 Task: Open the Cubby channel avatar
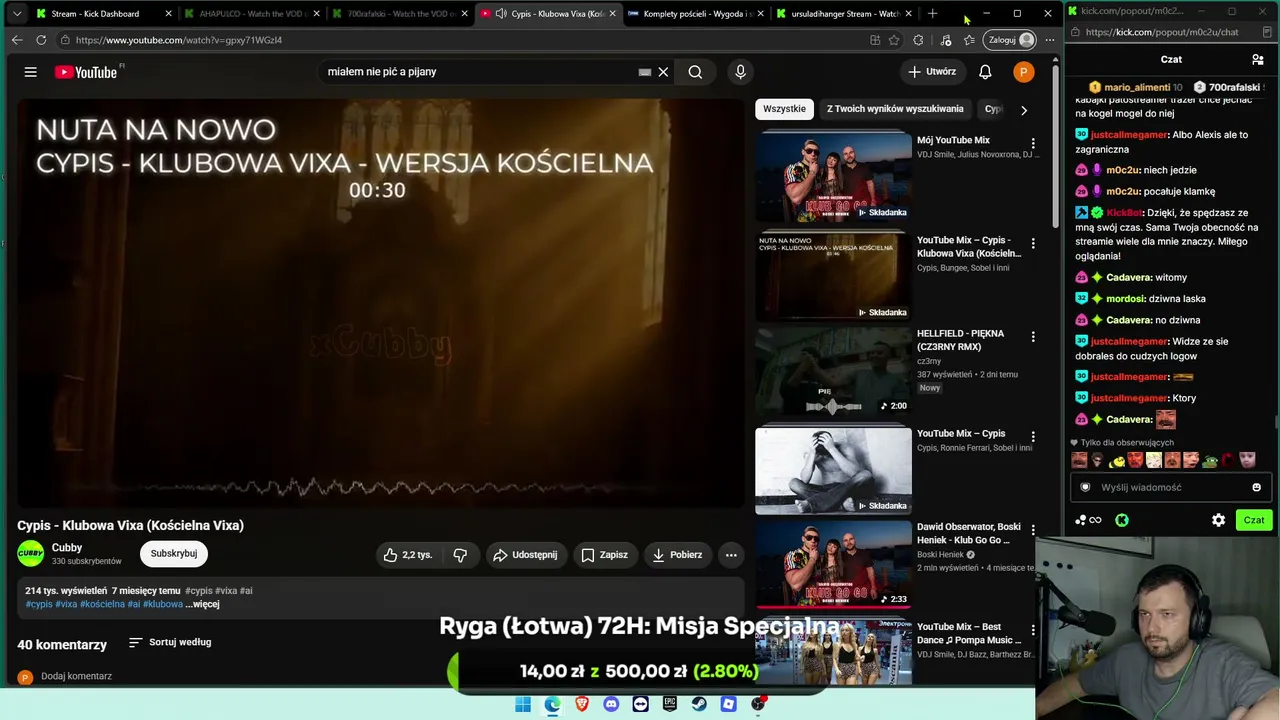coord(31,554)
